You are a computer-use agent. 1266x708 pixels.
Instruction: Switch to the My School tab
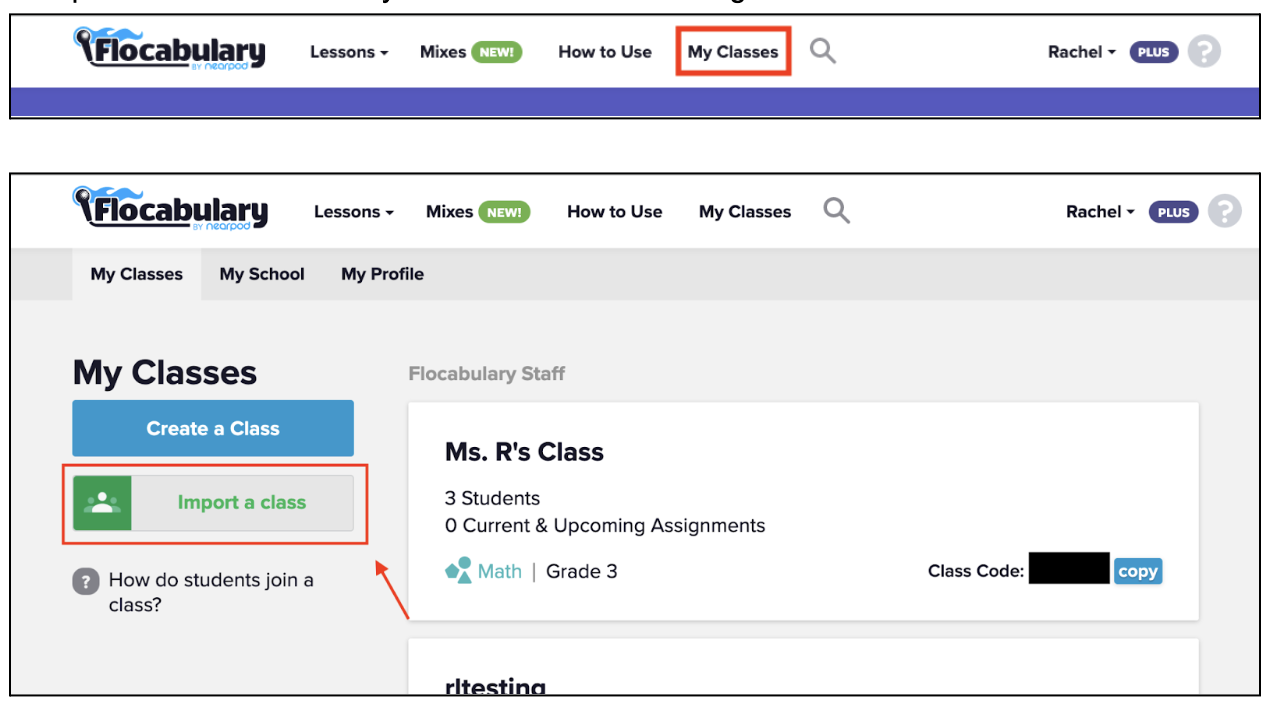tap(262, 274)
